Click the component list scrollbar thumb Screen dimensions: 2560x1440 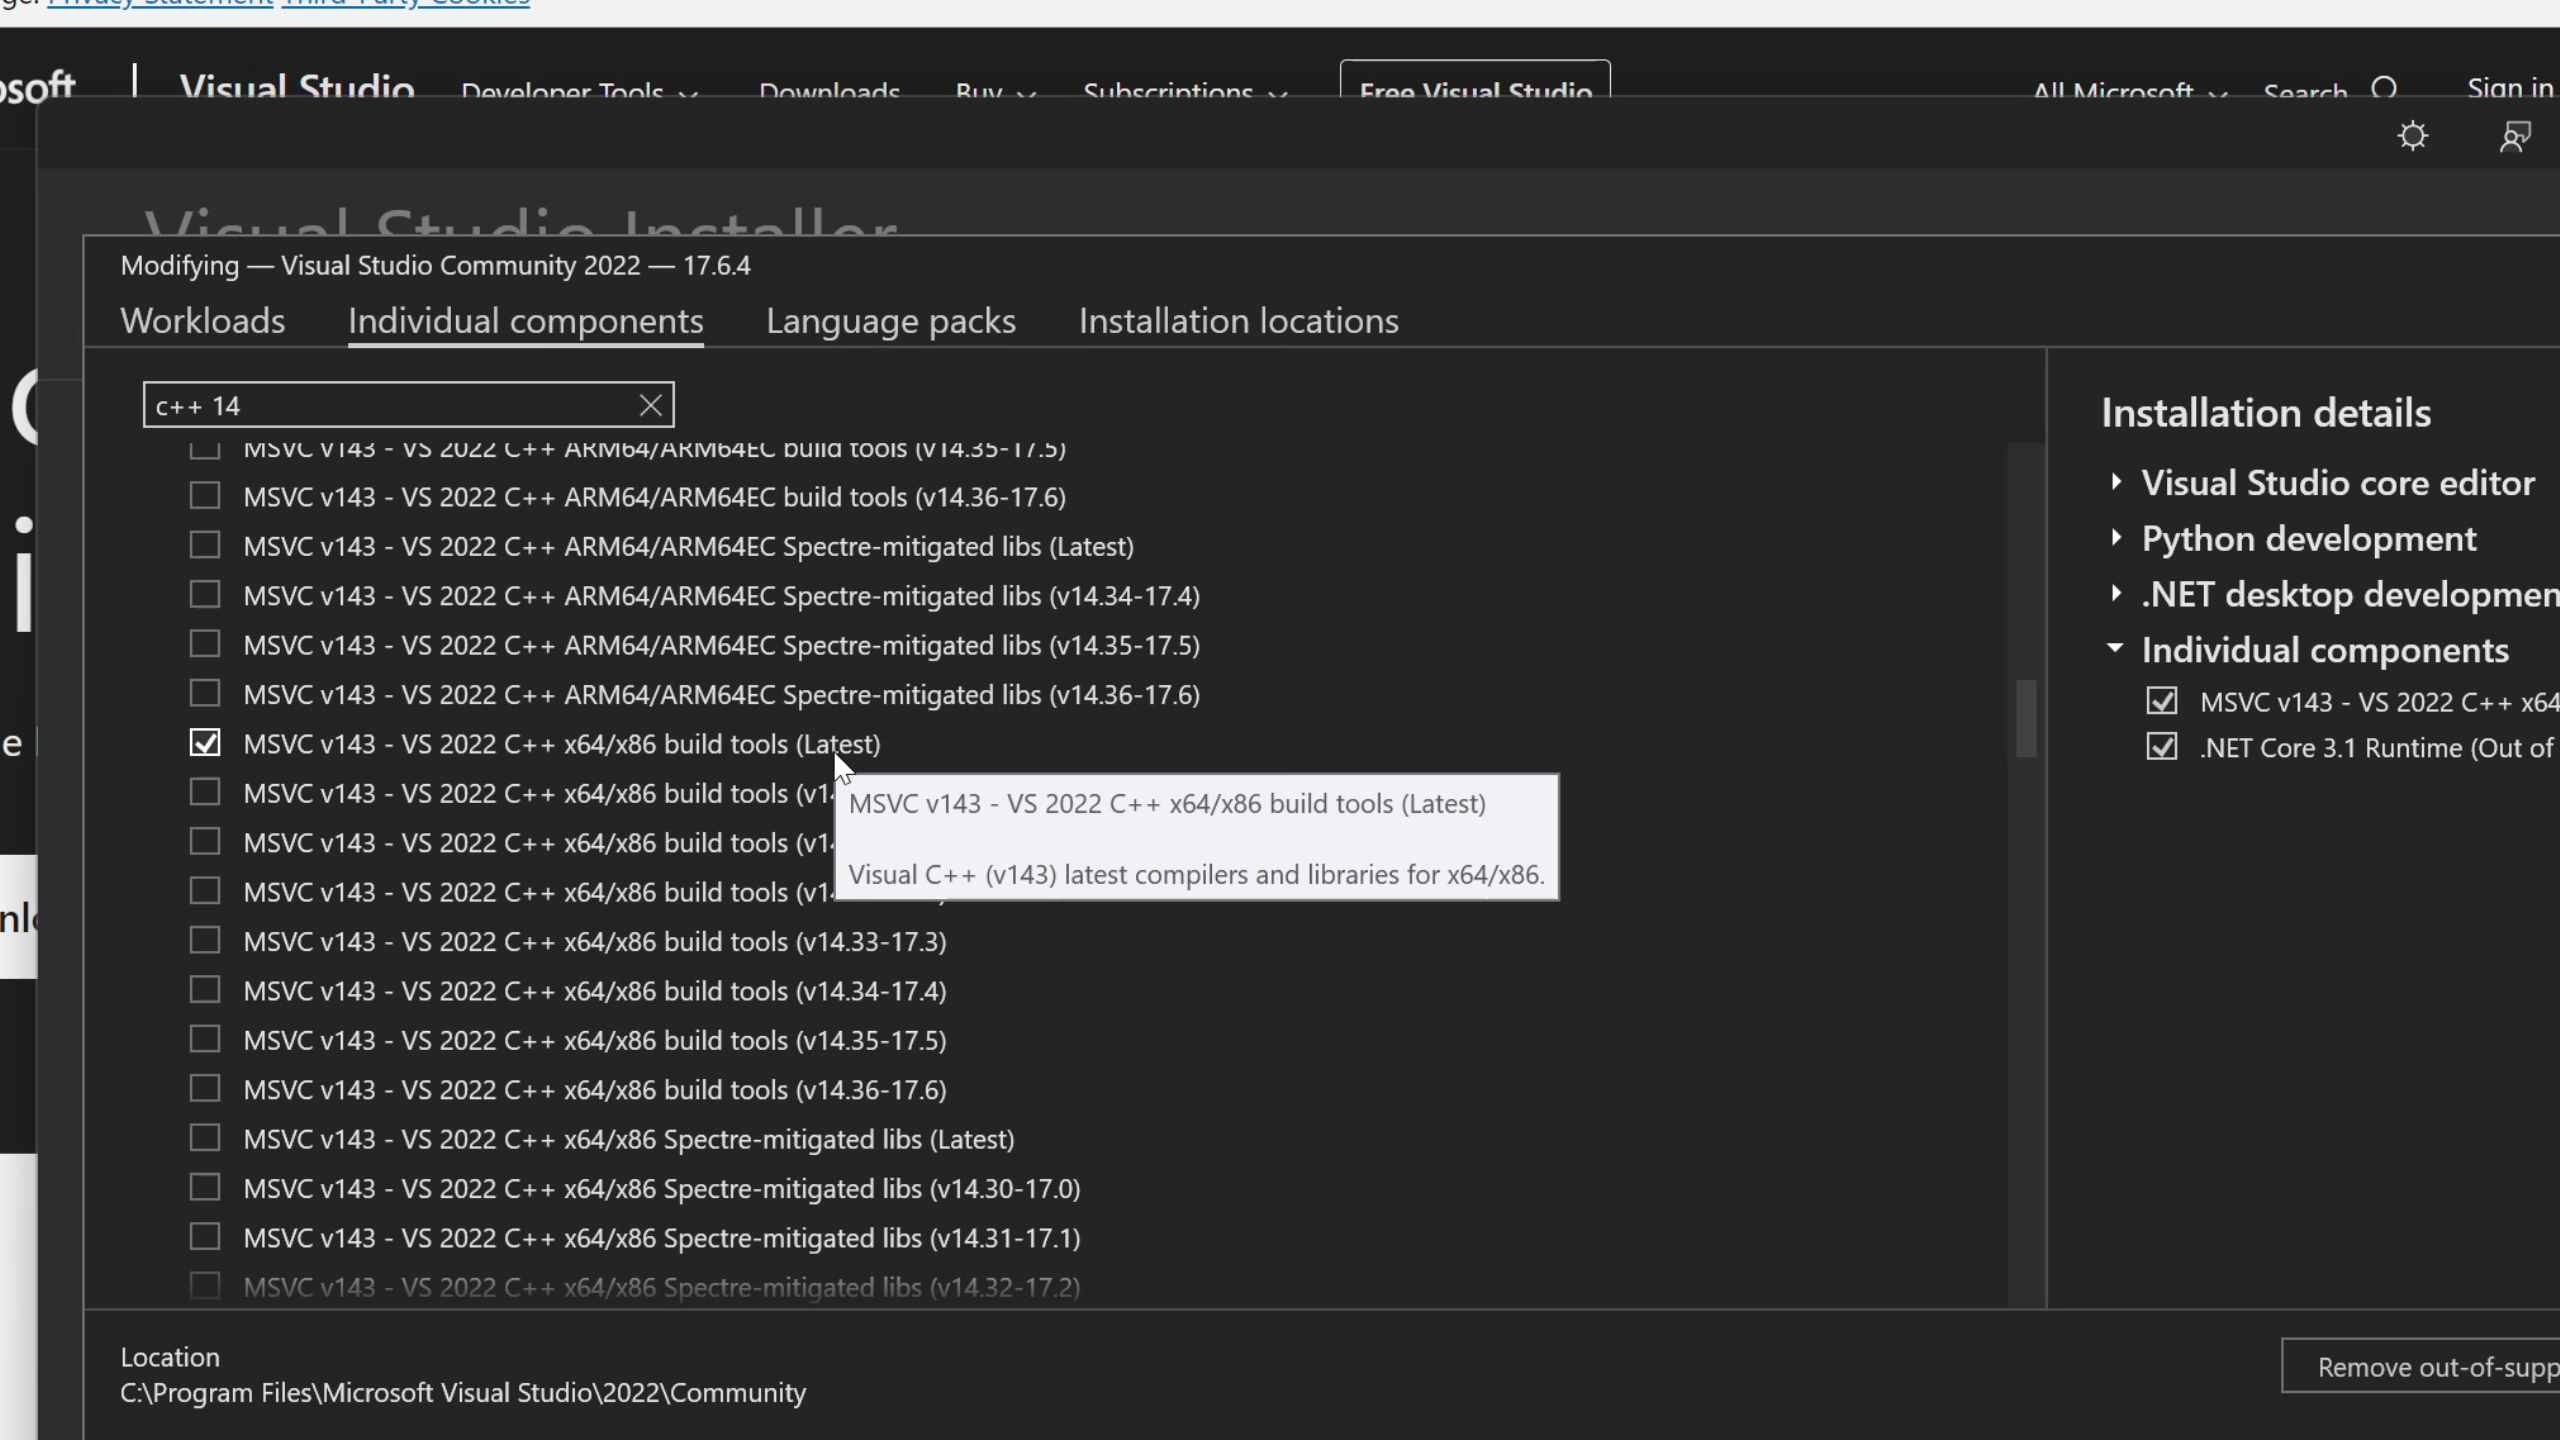pyautogui.click(x=2027, y=718)
